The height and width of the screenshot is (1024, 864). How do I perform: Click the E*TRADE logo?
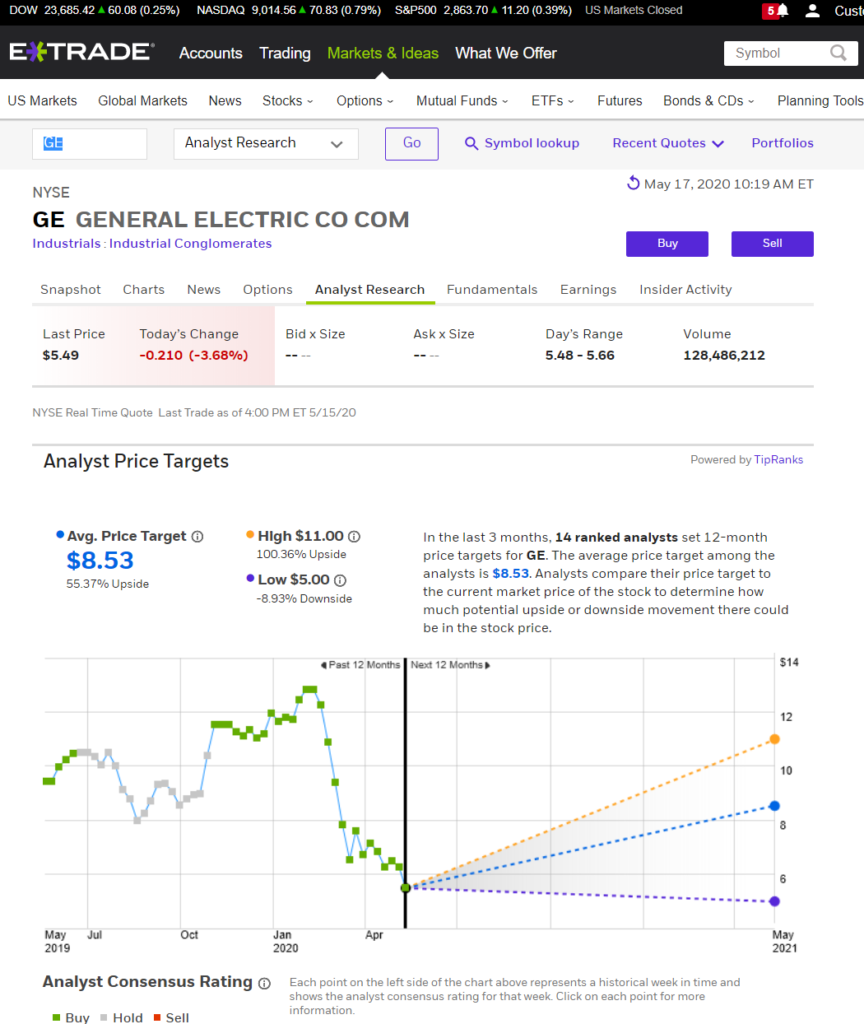(x=82, y=52)
